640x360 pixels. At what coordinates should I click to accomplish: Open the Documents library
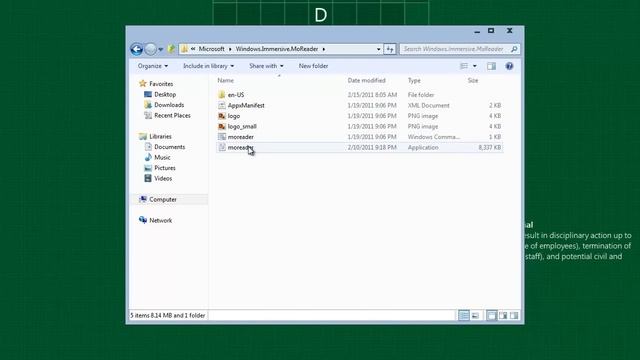169,147
